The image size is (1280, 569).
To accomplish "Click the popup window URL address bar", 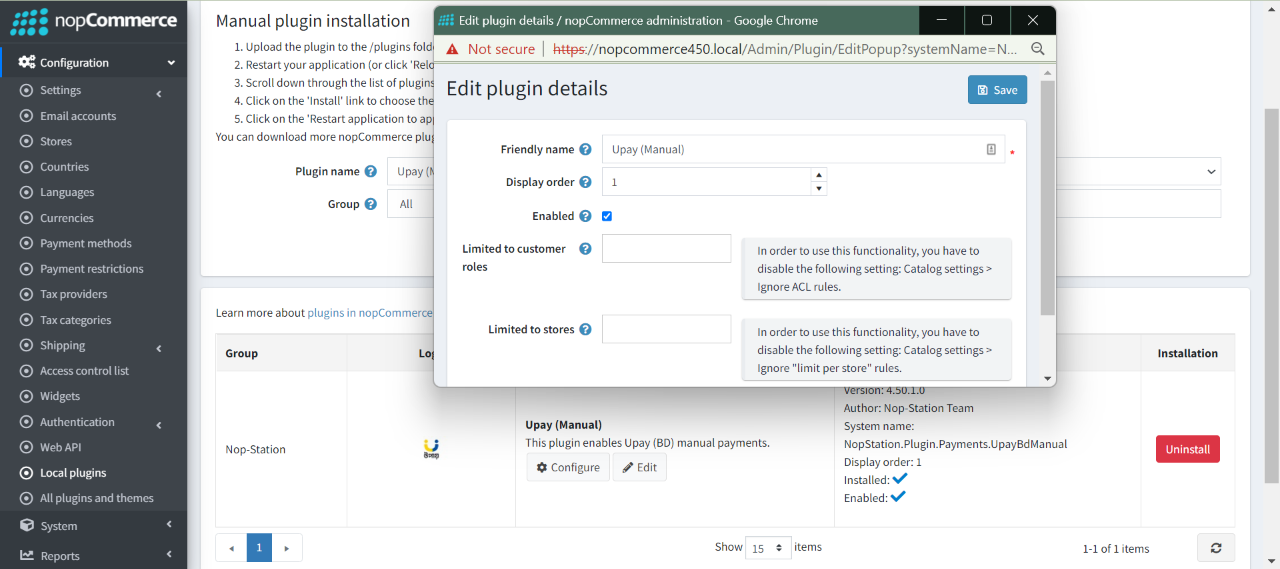I will point(785,48).
